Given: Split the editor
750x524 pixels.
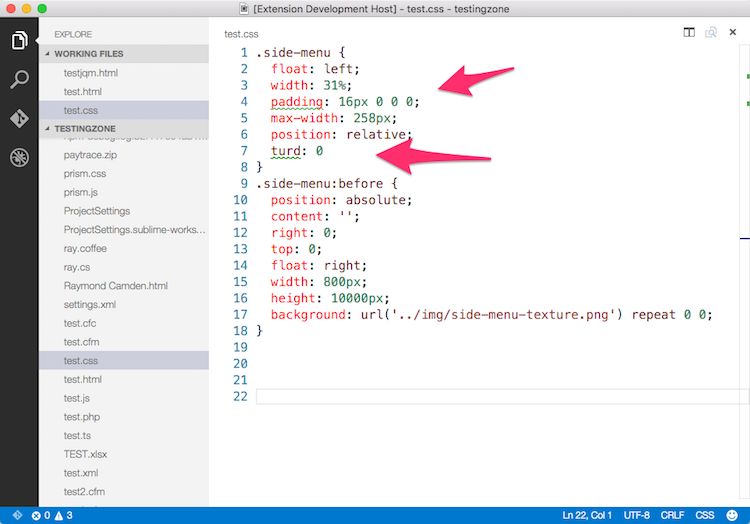Looking at the screenshot, I should (x=689, y=32).
